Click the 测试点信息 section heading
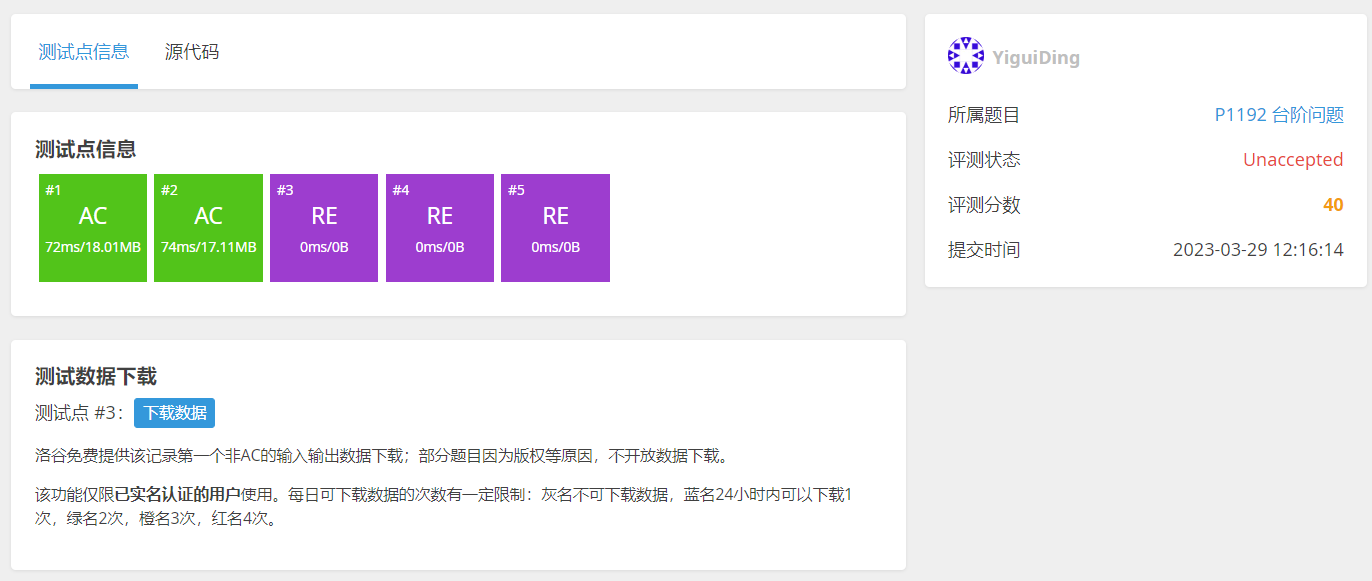 [x=86, y=150]
